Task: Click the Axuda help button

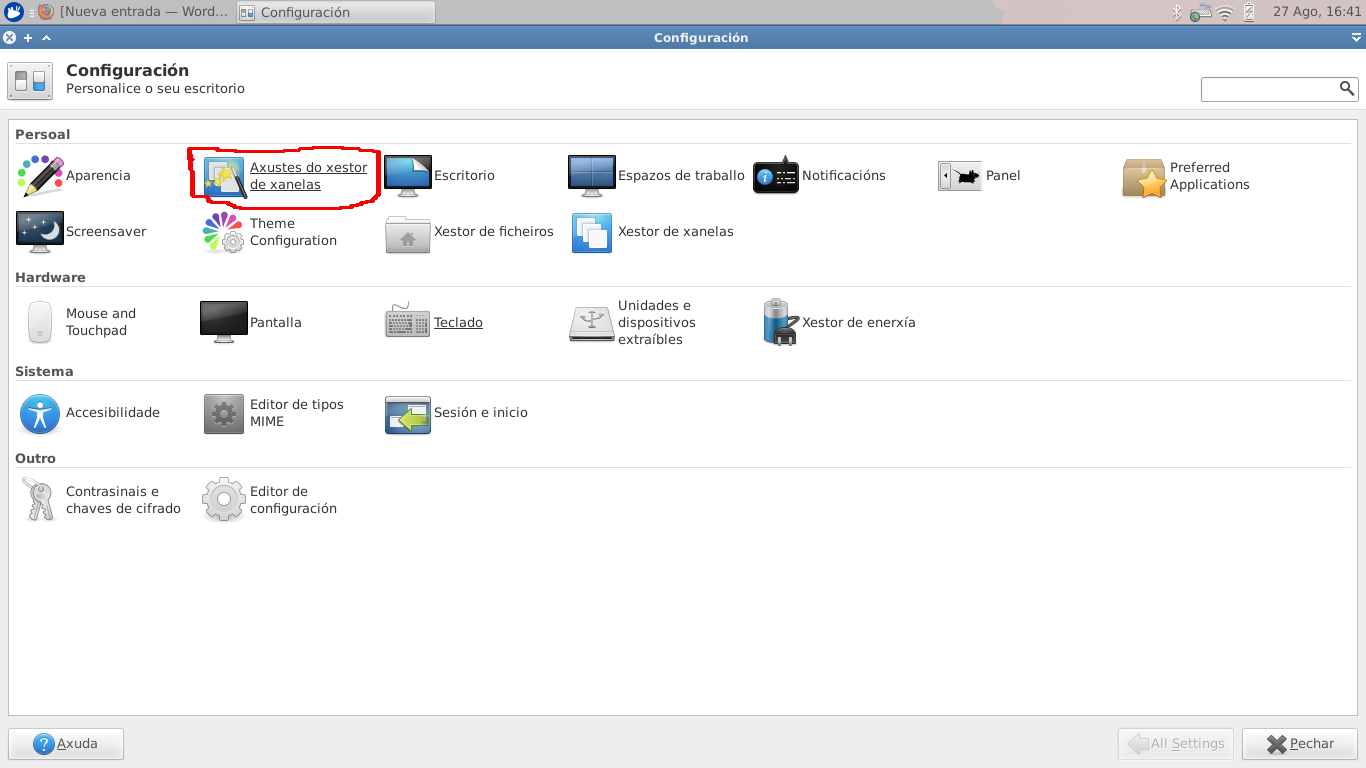Action: (x=66, y=744)
